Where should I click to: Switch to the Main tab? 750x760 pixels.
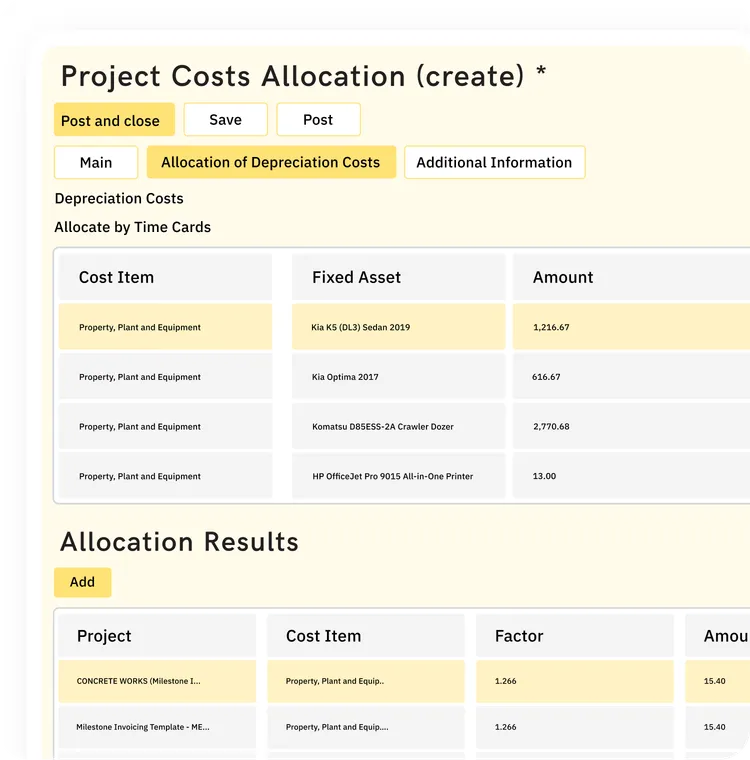[96, 162]
